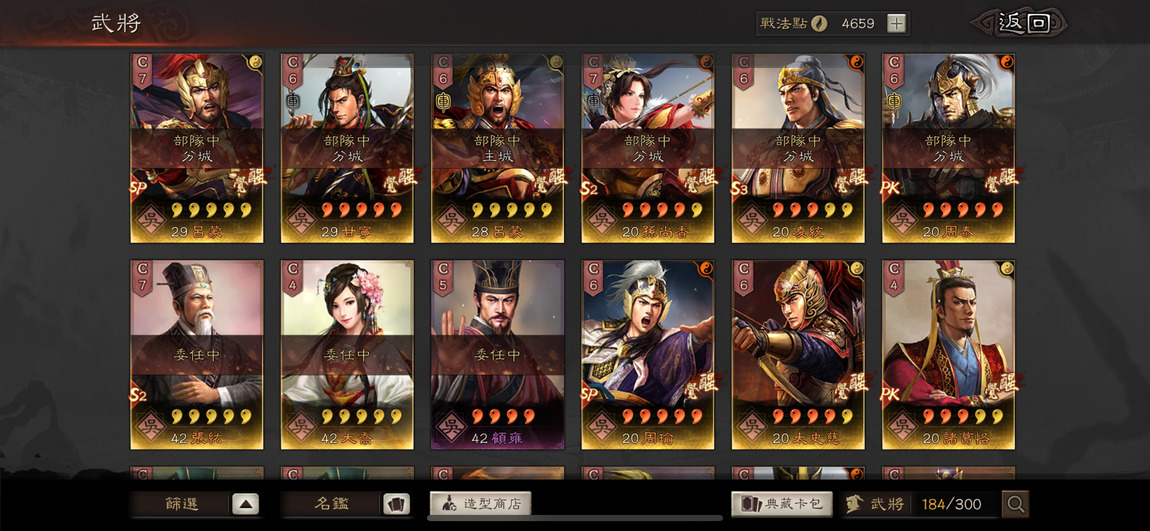Open the 造型商店 shop
This screenshot has height=531, width=1150.
[480, 504]
